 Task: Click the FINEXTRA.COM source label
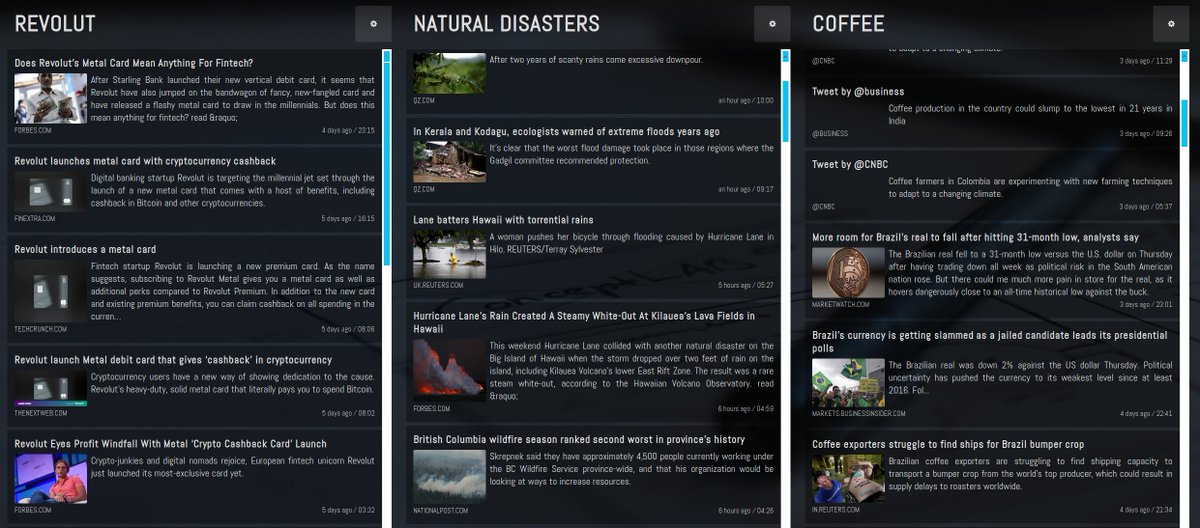35,218
